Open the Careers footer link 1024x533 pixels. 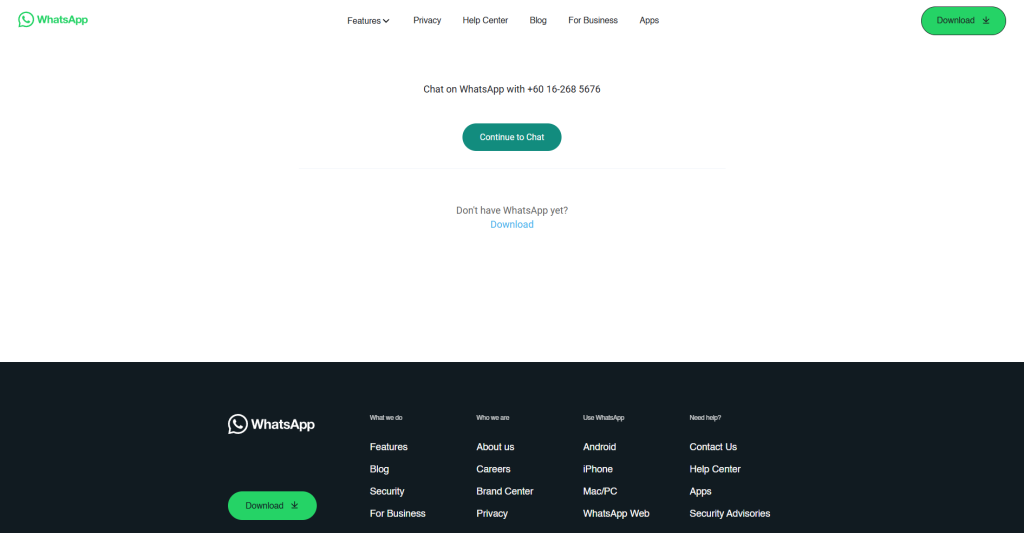tap(493, 469)
